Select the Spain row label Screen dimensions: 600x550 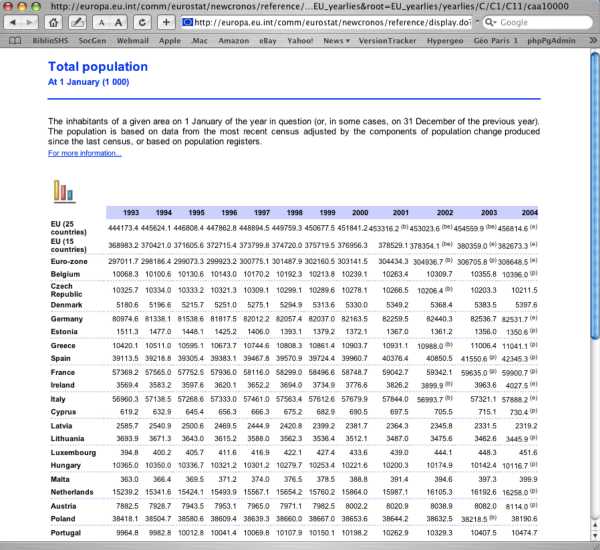tap(60, 358)
